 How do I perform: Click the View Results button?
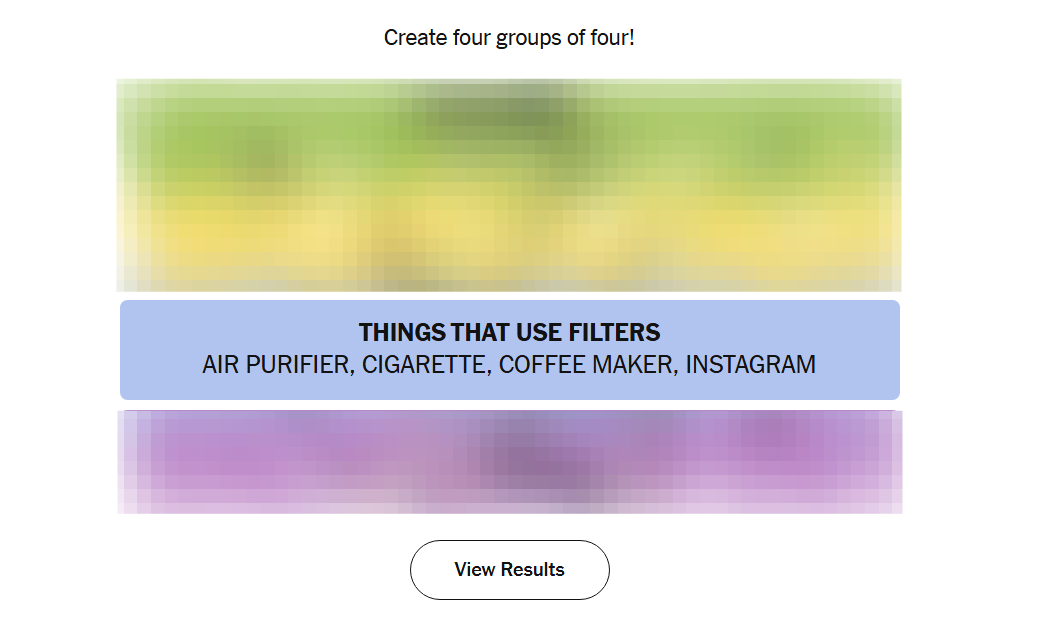click(509, 570)
